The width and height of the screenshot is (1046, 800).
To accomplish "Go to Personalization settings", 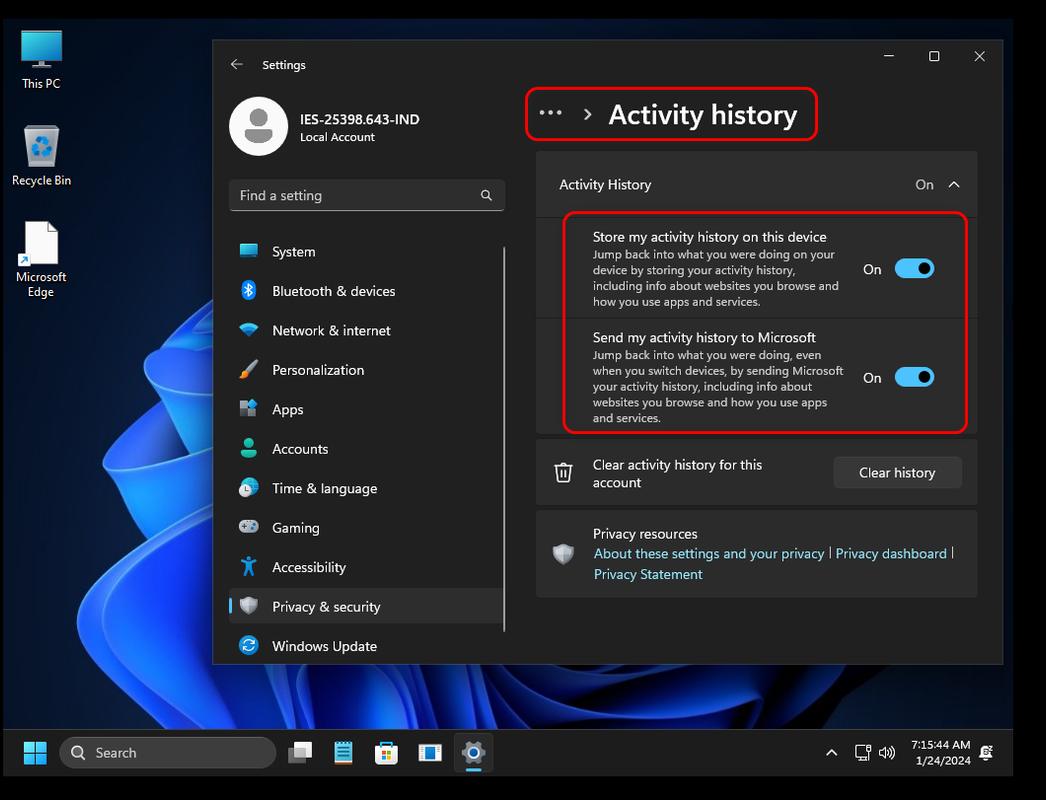I will (366, 370).
